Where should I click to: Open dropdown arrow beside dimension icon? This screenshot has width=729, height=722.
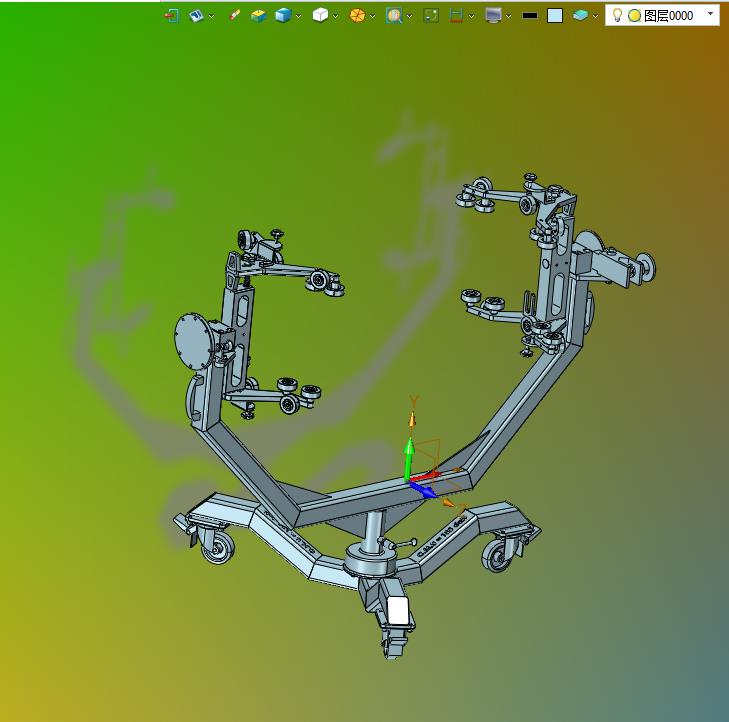tap(471, 16)
